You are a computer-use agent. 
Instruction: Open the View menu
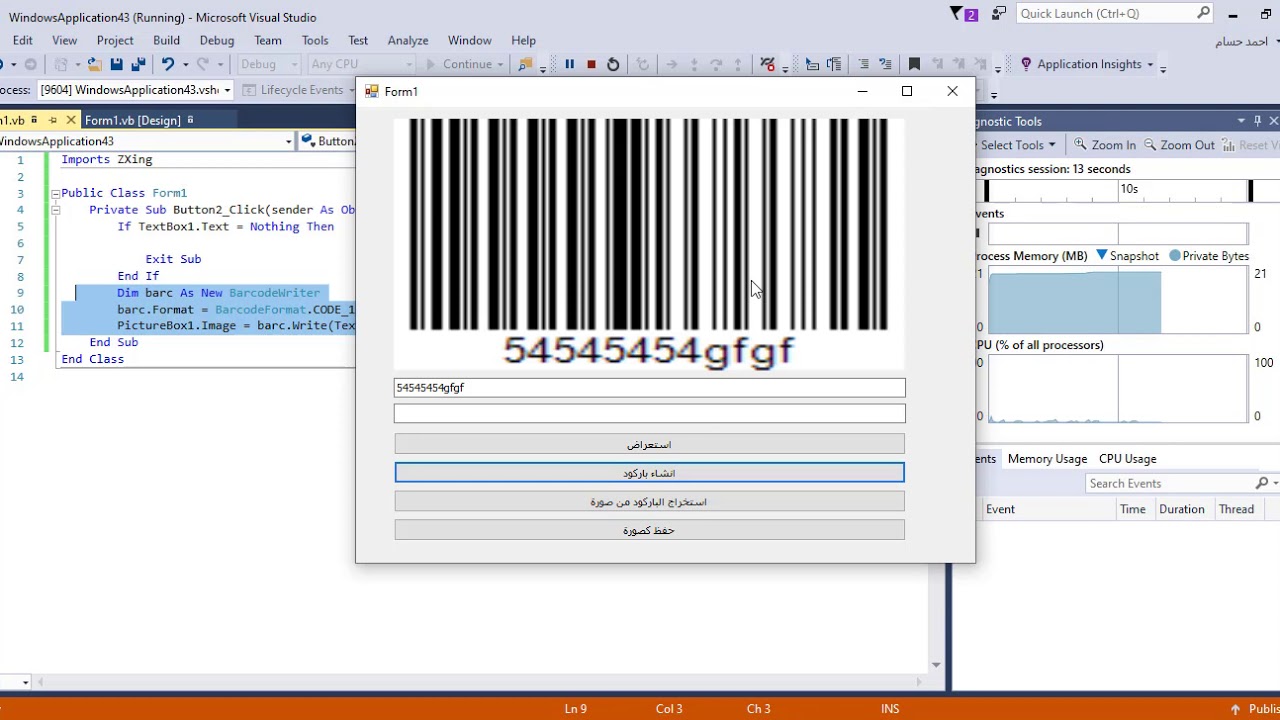tap(64, 40)
